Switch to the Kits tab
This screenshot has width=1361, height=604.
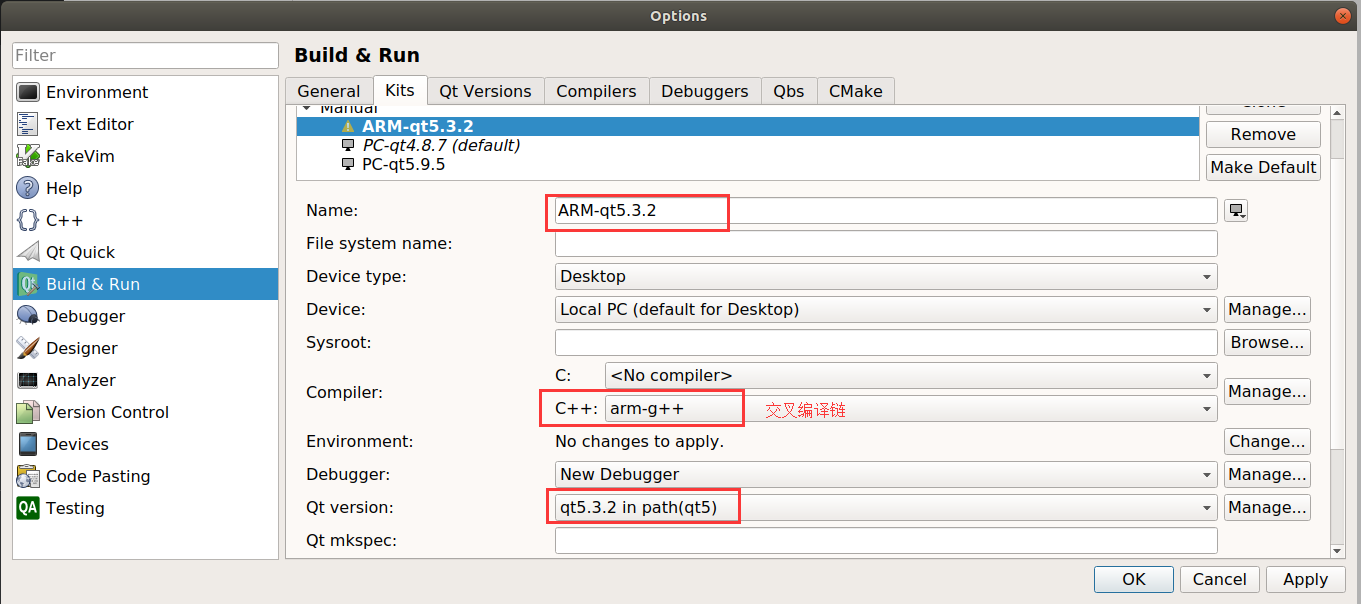pyautogui.click(x=400, y=90)
